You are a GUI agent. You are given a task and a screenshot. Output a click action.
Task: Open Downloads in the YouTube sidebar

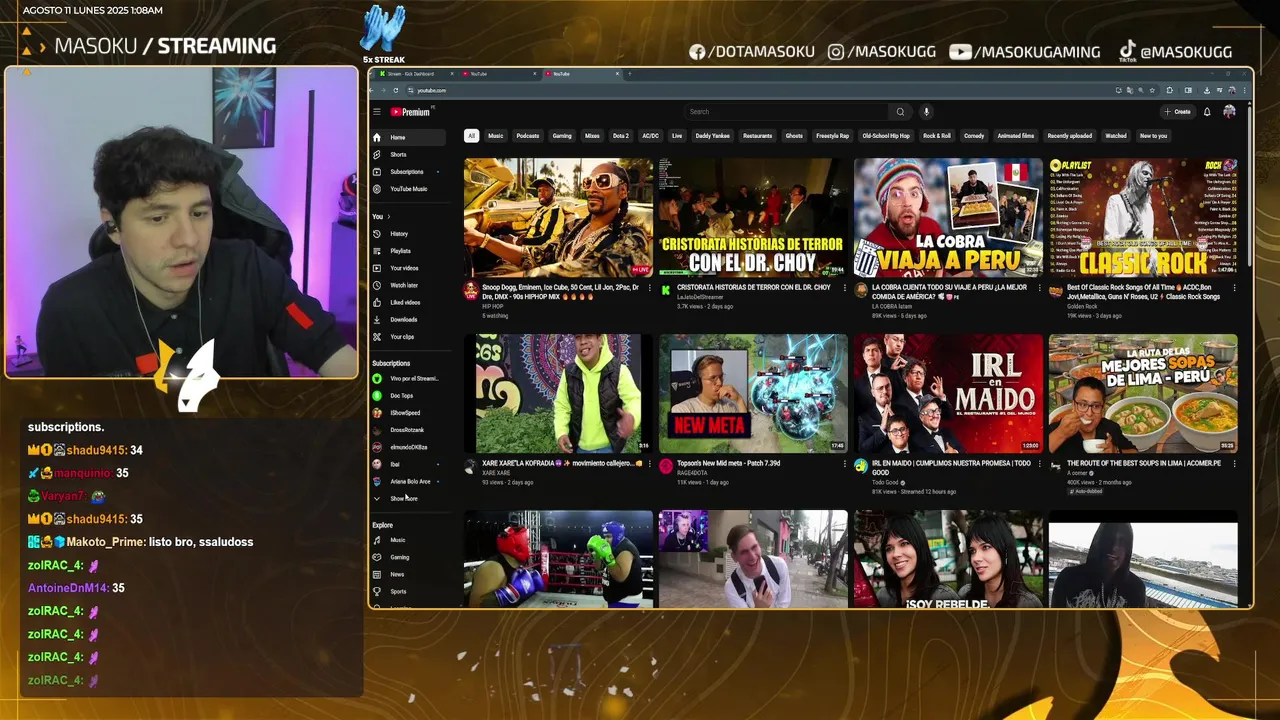pos(408,320)
